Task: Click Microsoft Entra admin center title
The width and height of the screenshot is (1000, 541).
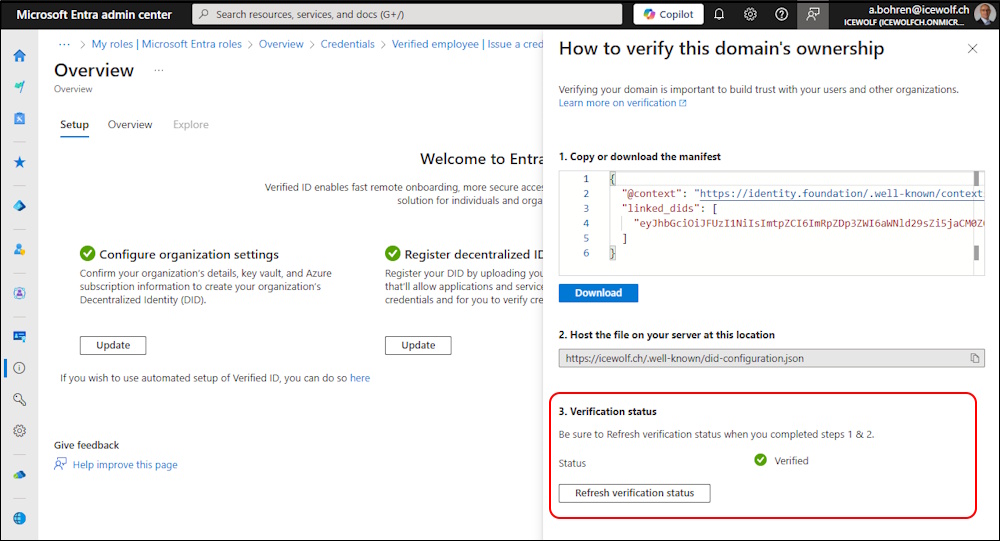Action: click(x=94, y=14)
